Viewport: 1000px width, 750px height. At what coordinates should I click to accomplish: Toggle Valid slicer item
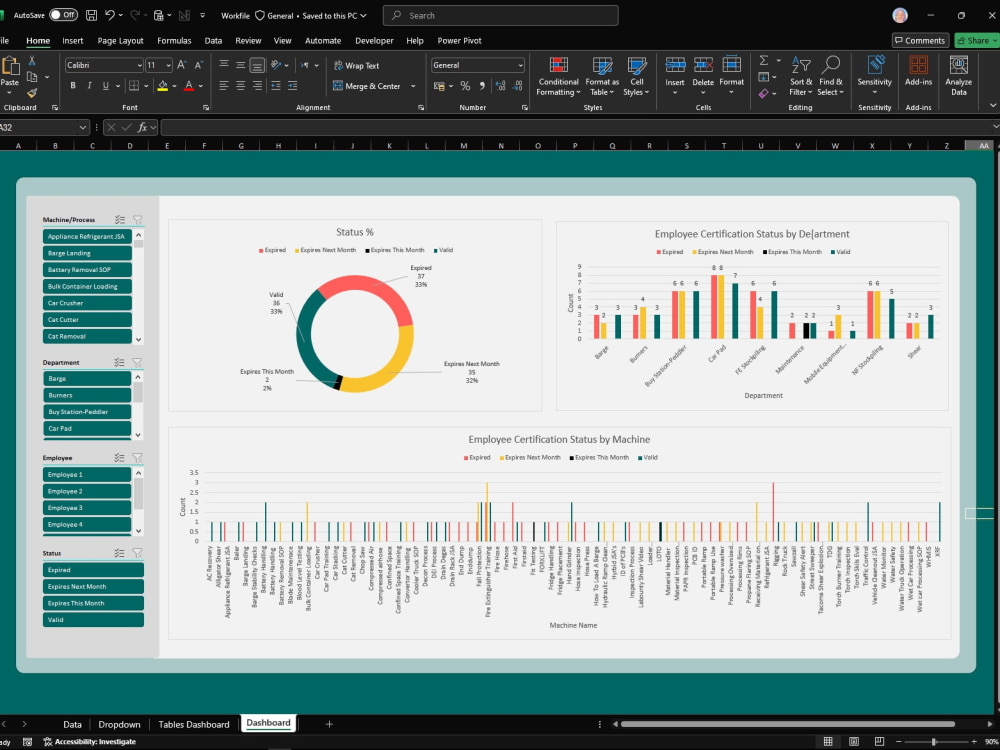(x=93, y=620)
